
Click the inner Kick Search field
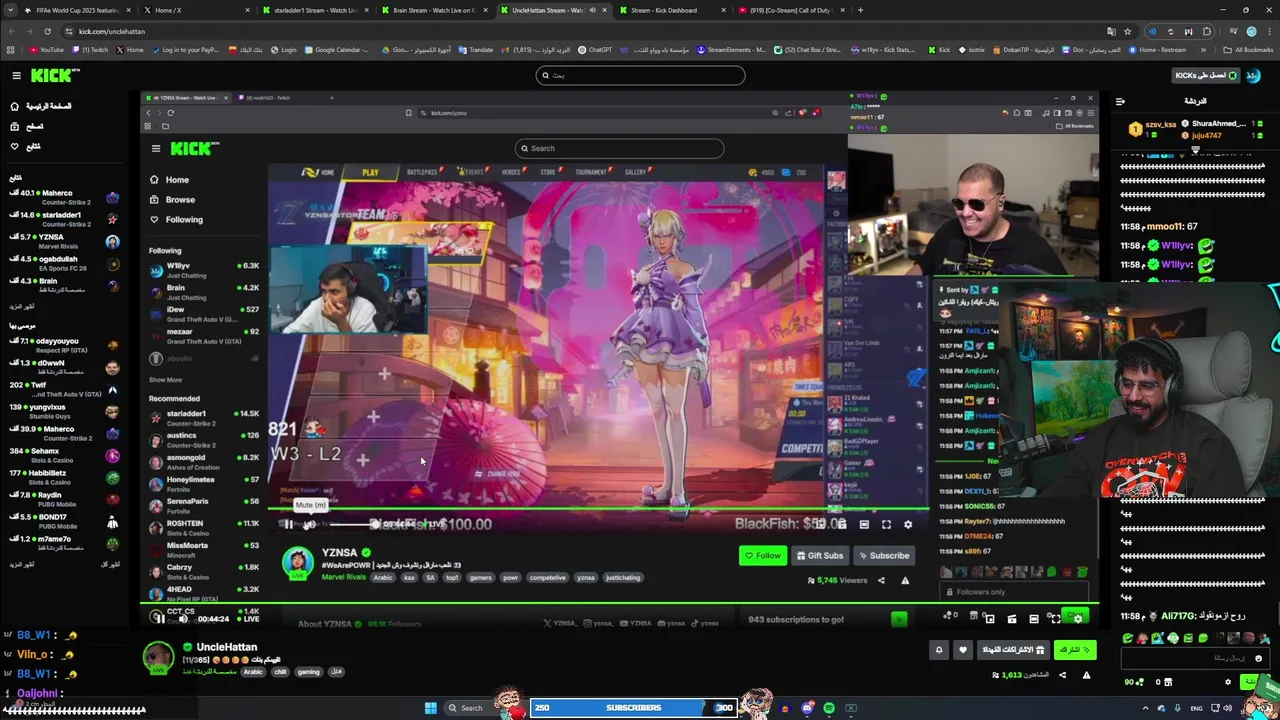pos(619,148)
